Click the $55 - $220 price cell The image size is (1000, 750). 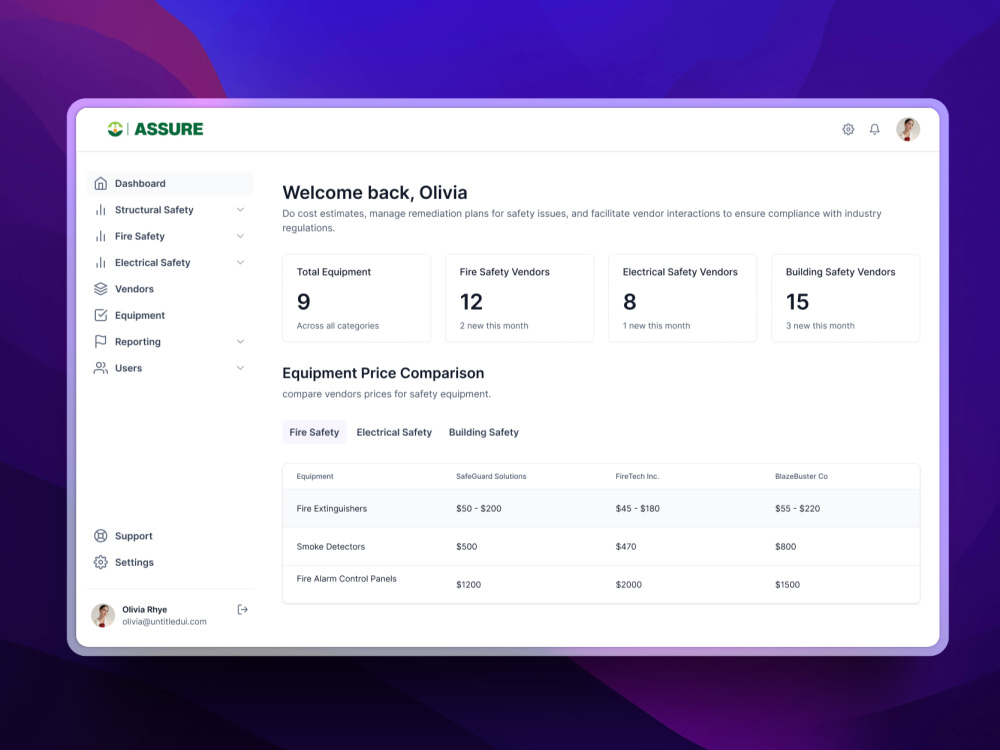point(797,509)
